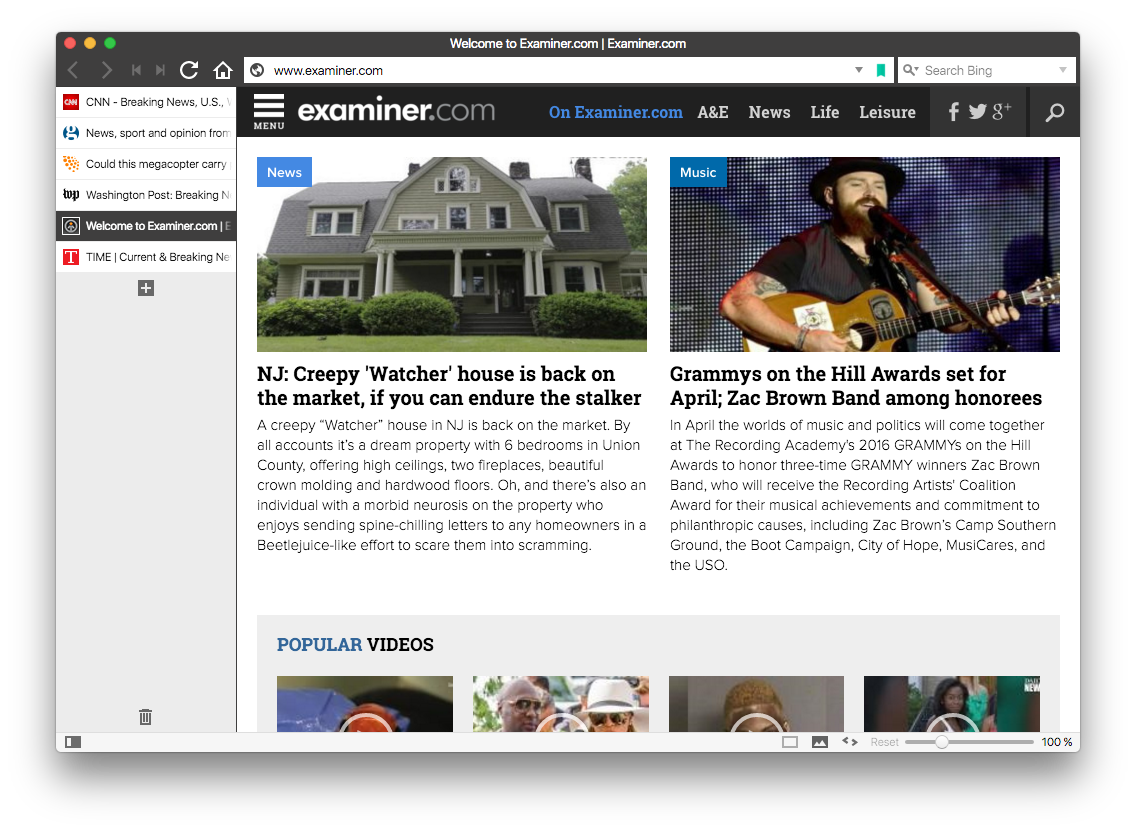This screenshot has width=1136, height=832.
Task: Open the Grammys on the Hill headline
Action: tap(856, 386)
